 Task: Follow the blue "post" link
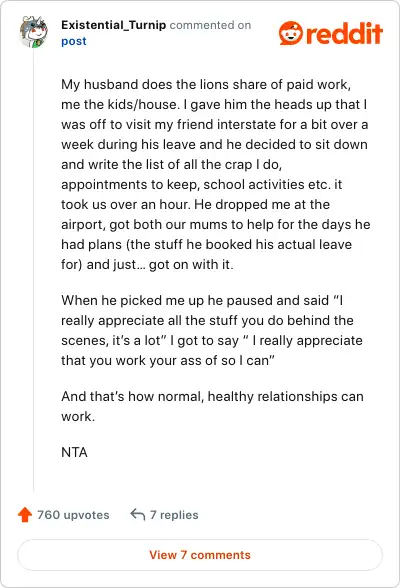73,41
